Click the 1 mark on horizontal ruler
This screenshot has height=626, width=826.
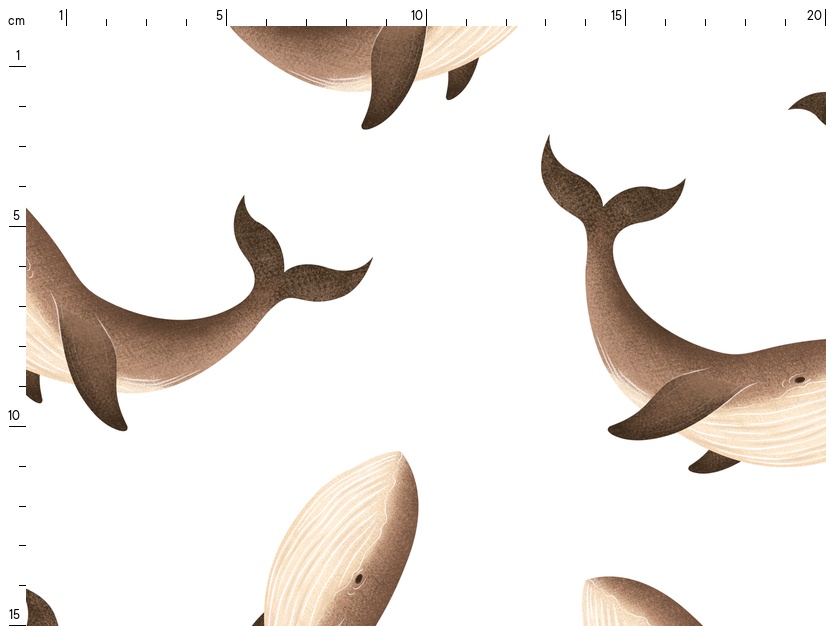62,15
